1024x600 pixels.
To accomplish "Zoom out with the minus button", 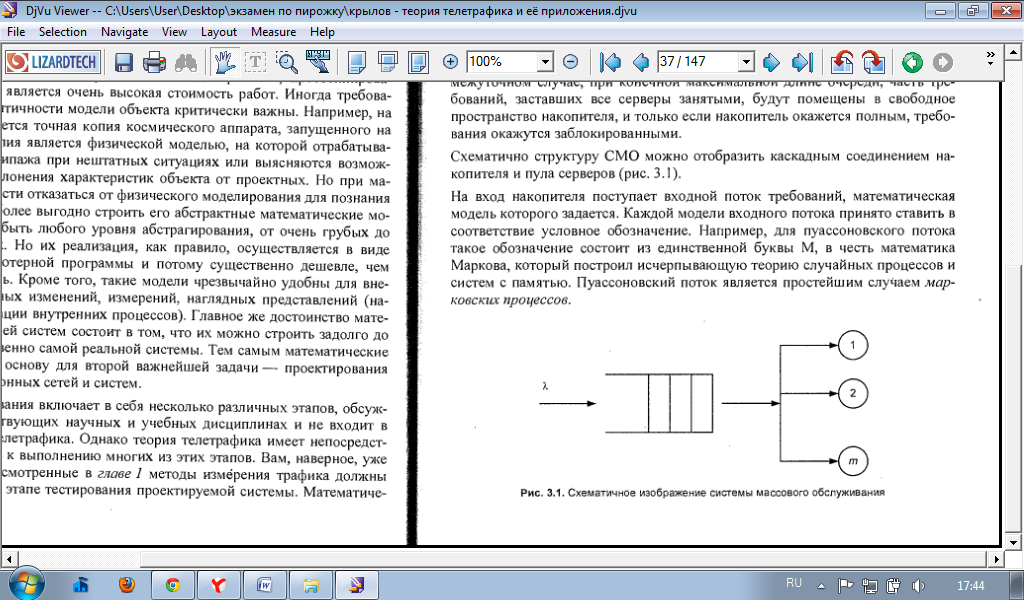I will click(x=570, y=62).
